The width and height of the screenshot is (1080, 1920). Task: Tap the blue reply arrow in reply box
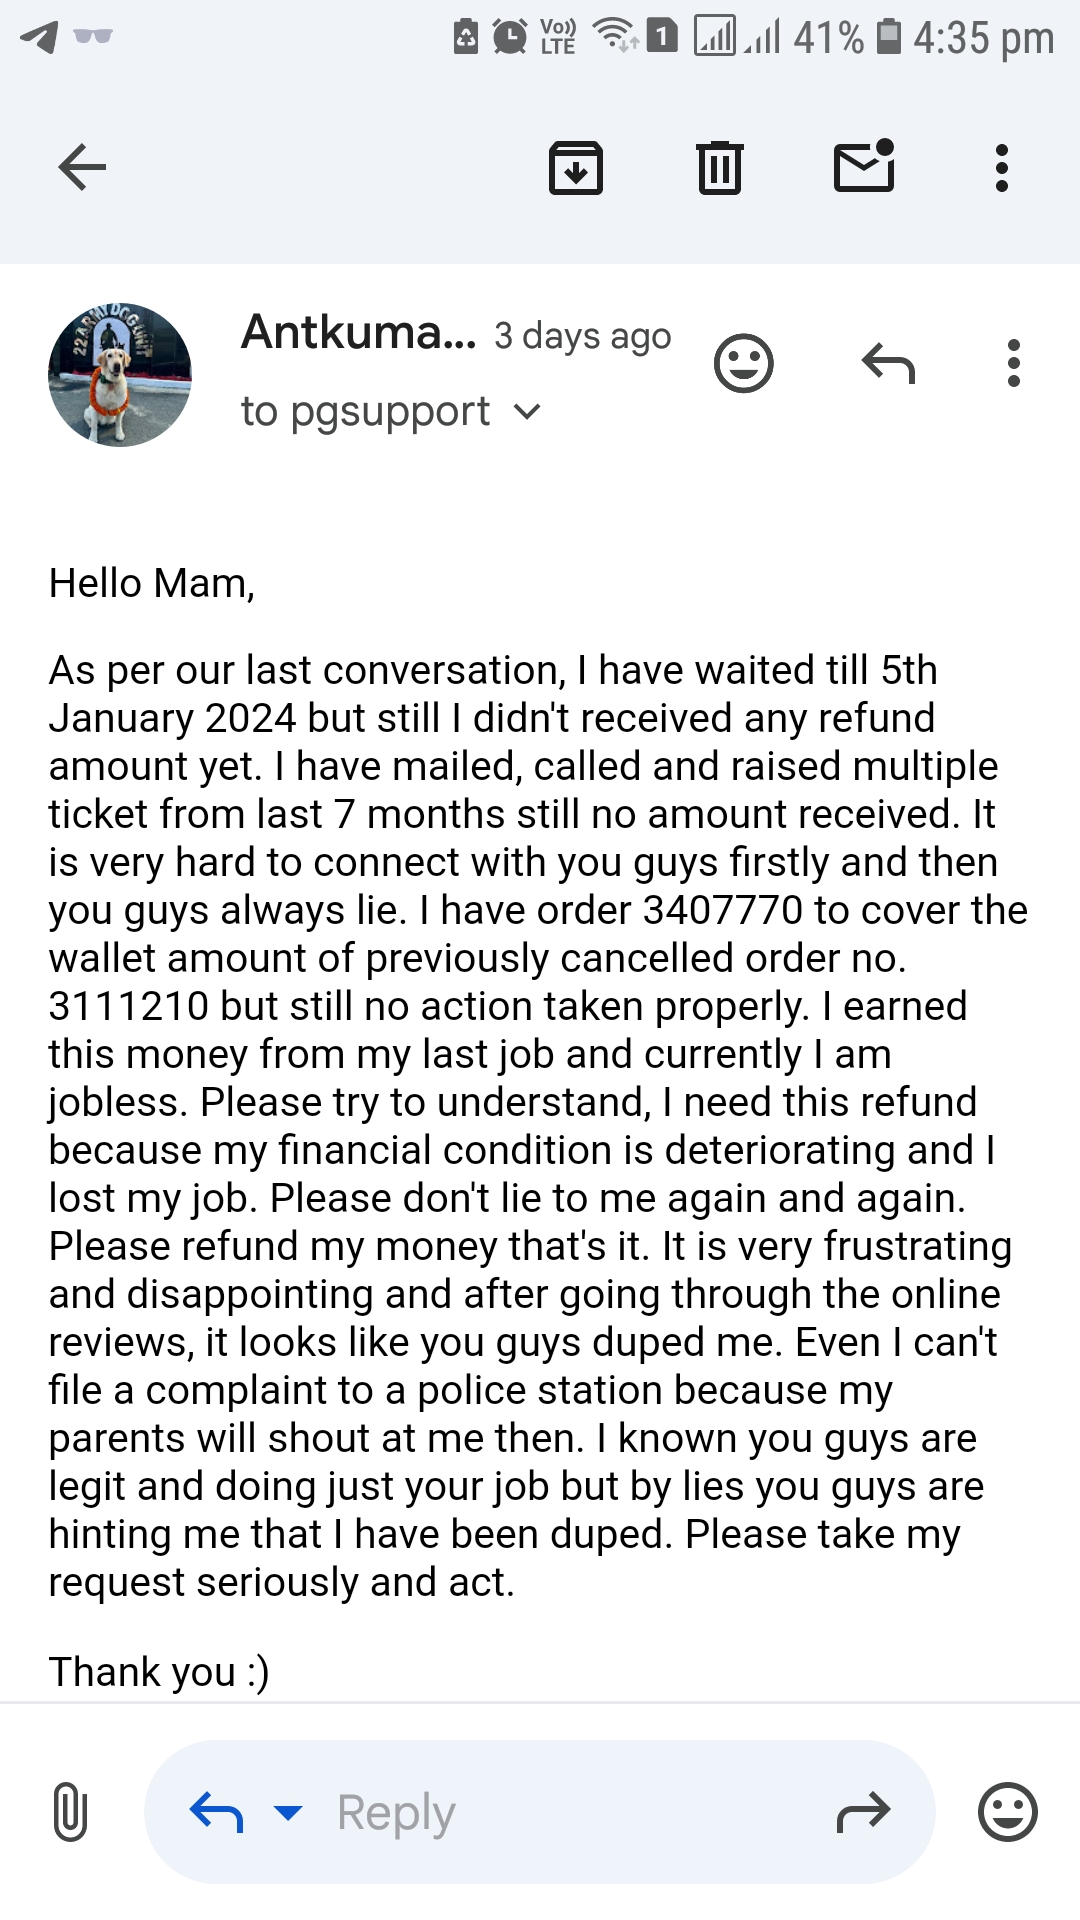[216, 1811]
